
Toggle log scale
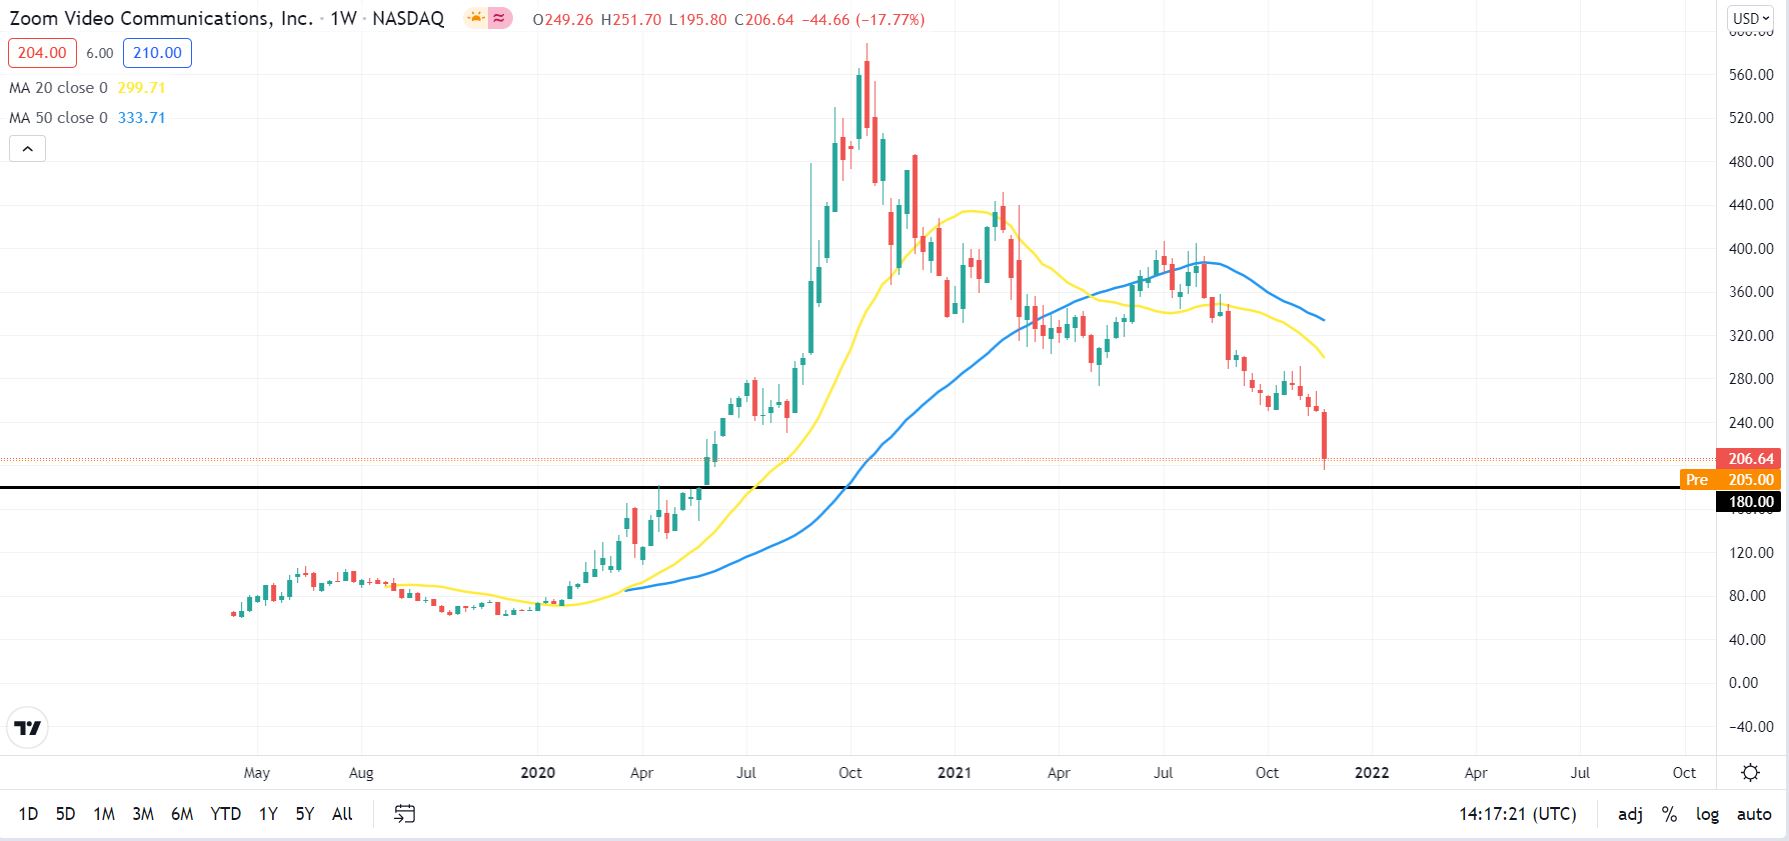[x=1707, y=814]
